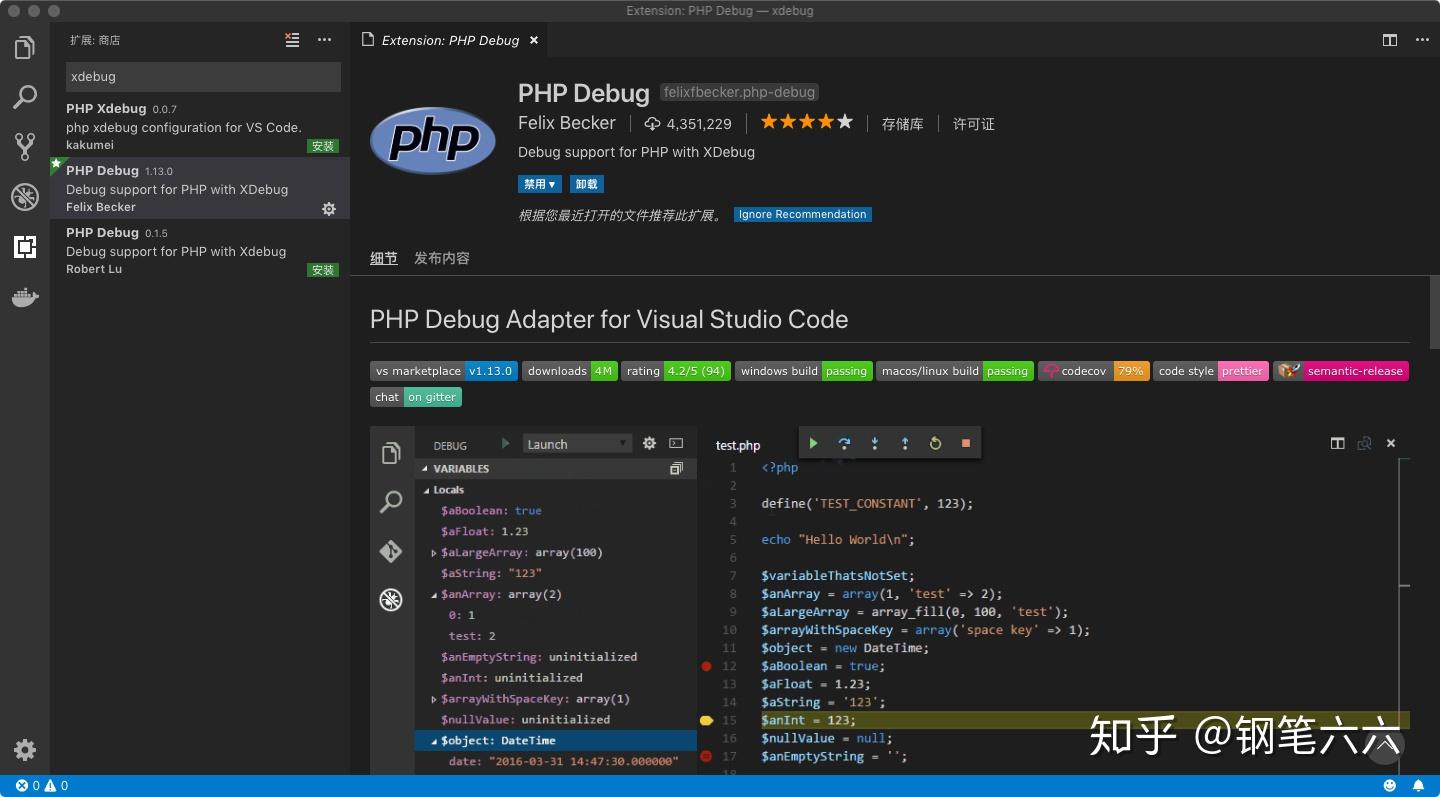Click the code style prettier badge
1440x797 pixels.
(x=1211, y=371)
